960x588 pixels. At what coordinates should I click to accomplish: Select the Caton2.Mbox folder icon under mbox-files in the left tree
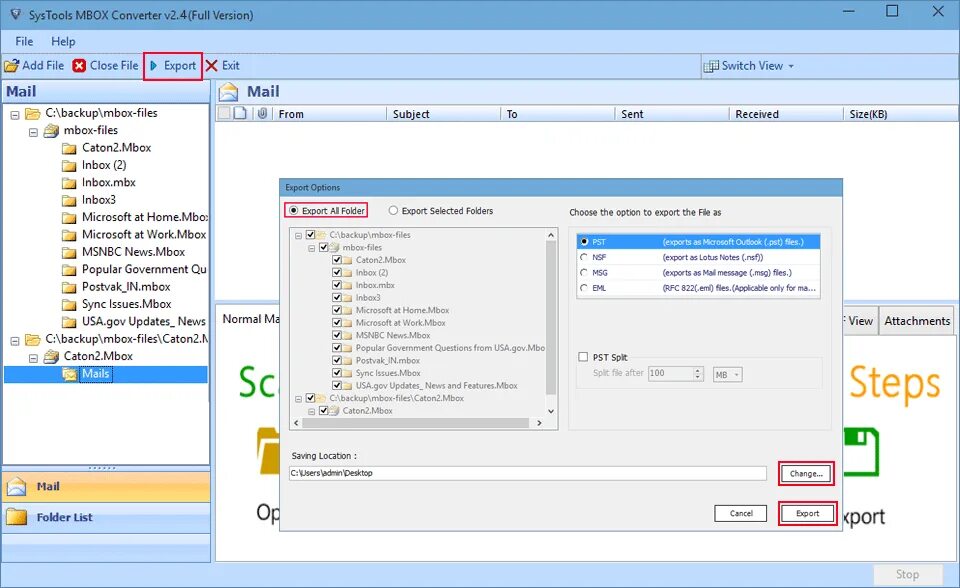69,148
